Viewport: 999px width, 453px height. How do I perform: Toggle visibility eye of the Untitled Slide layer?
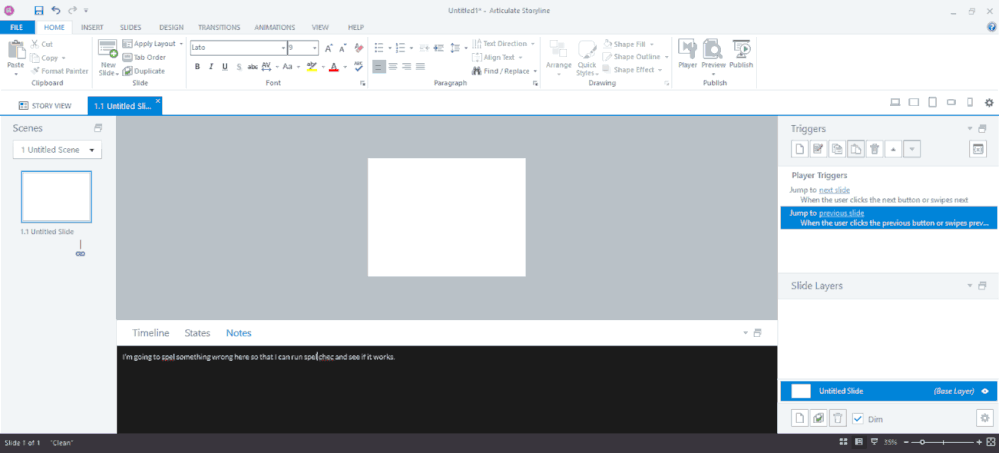tap(985, 391)
